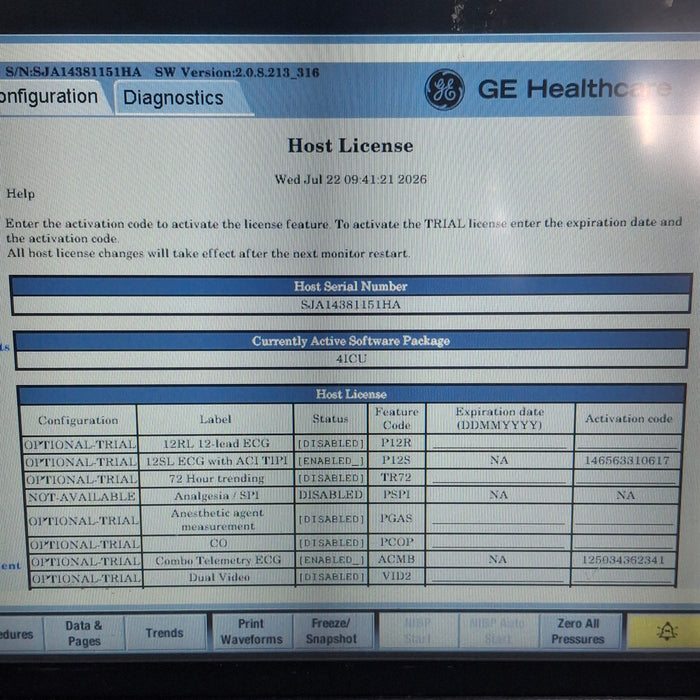Click feature code TR72
This screenshot has height=700, width=700.
coord(396,477)
